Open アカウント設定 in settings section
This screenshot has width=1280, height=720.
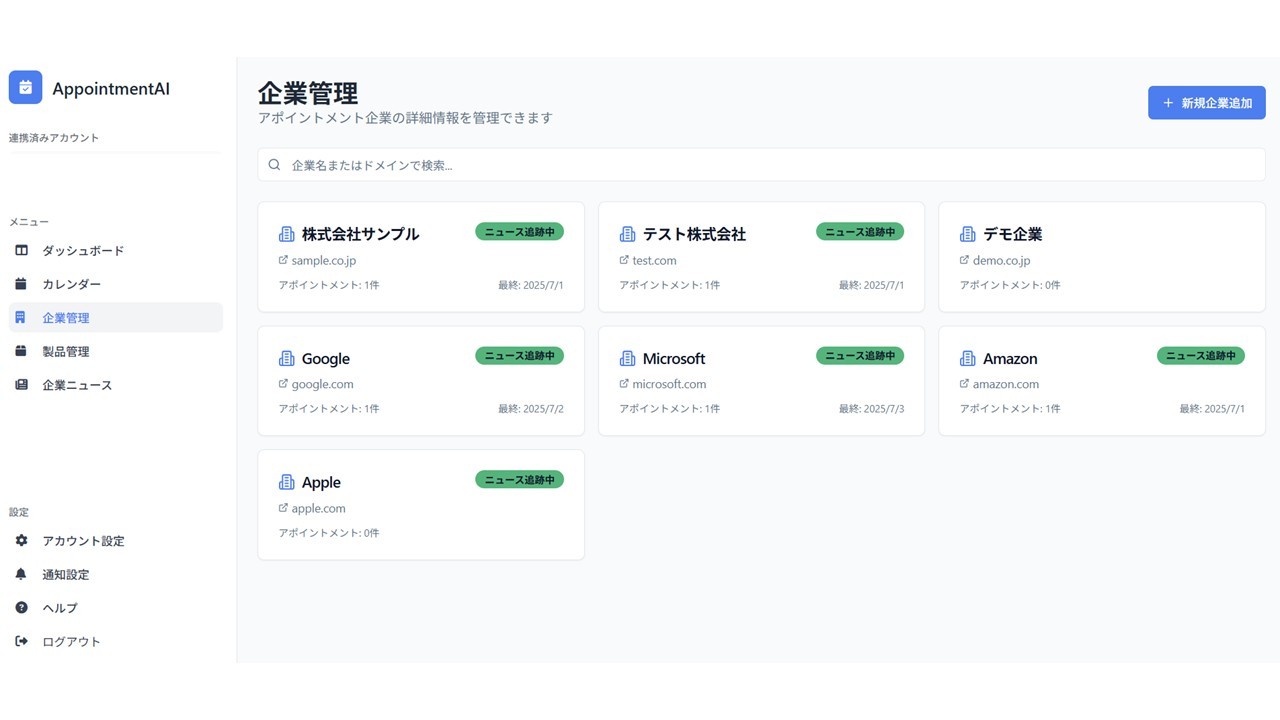coord(116,541)
